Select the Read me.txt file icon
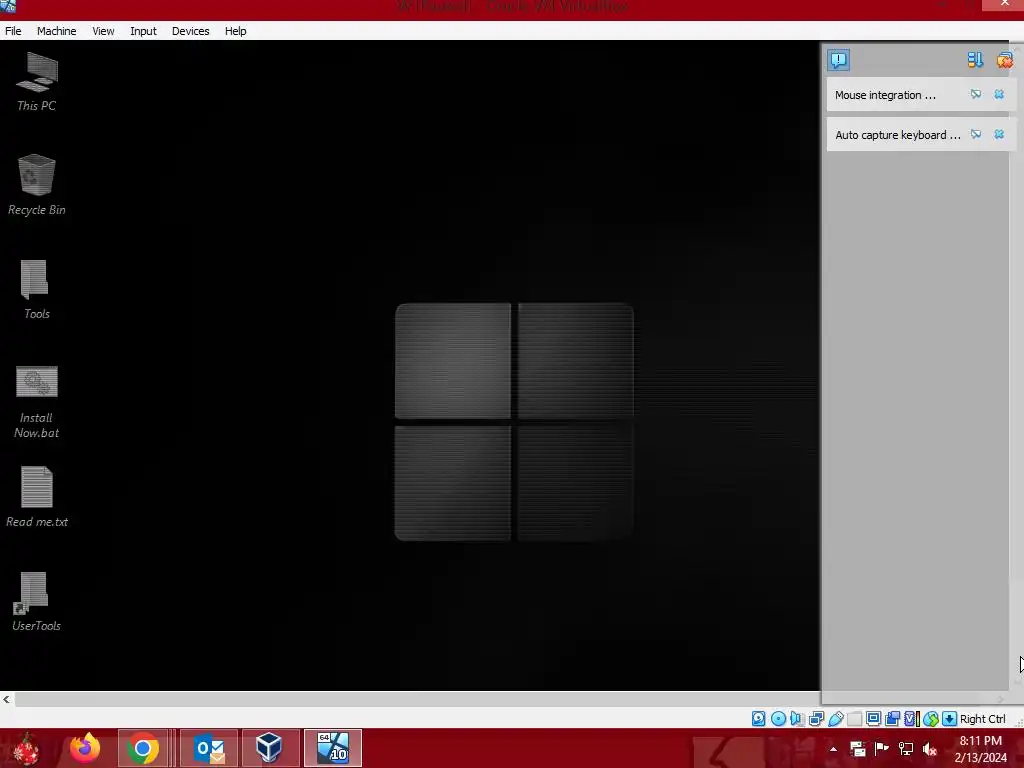 click(x=37, y=497)
